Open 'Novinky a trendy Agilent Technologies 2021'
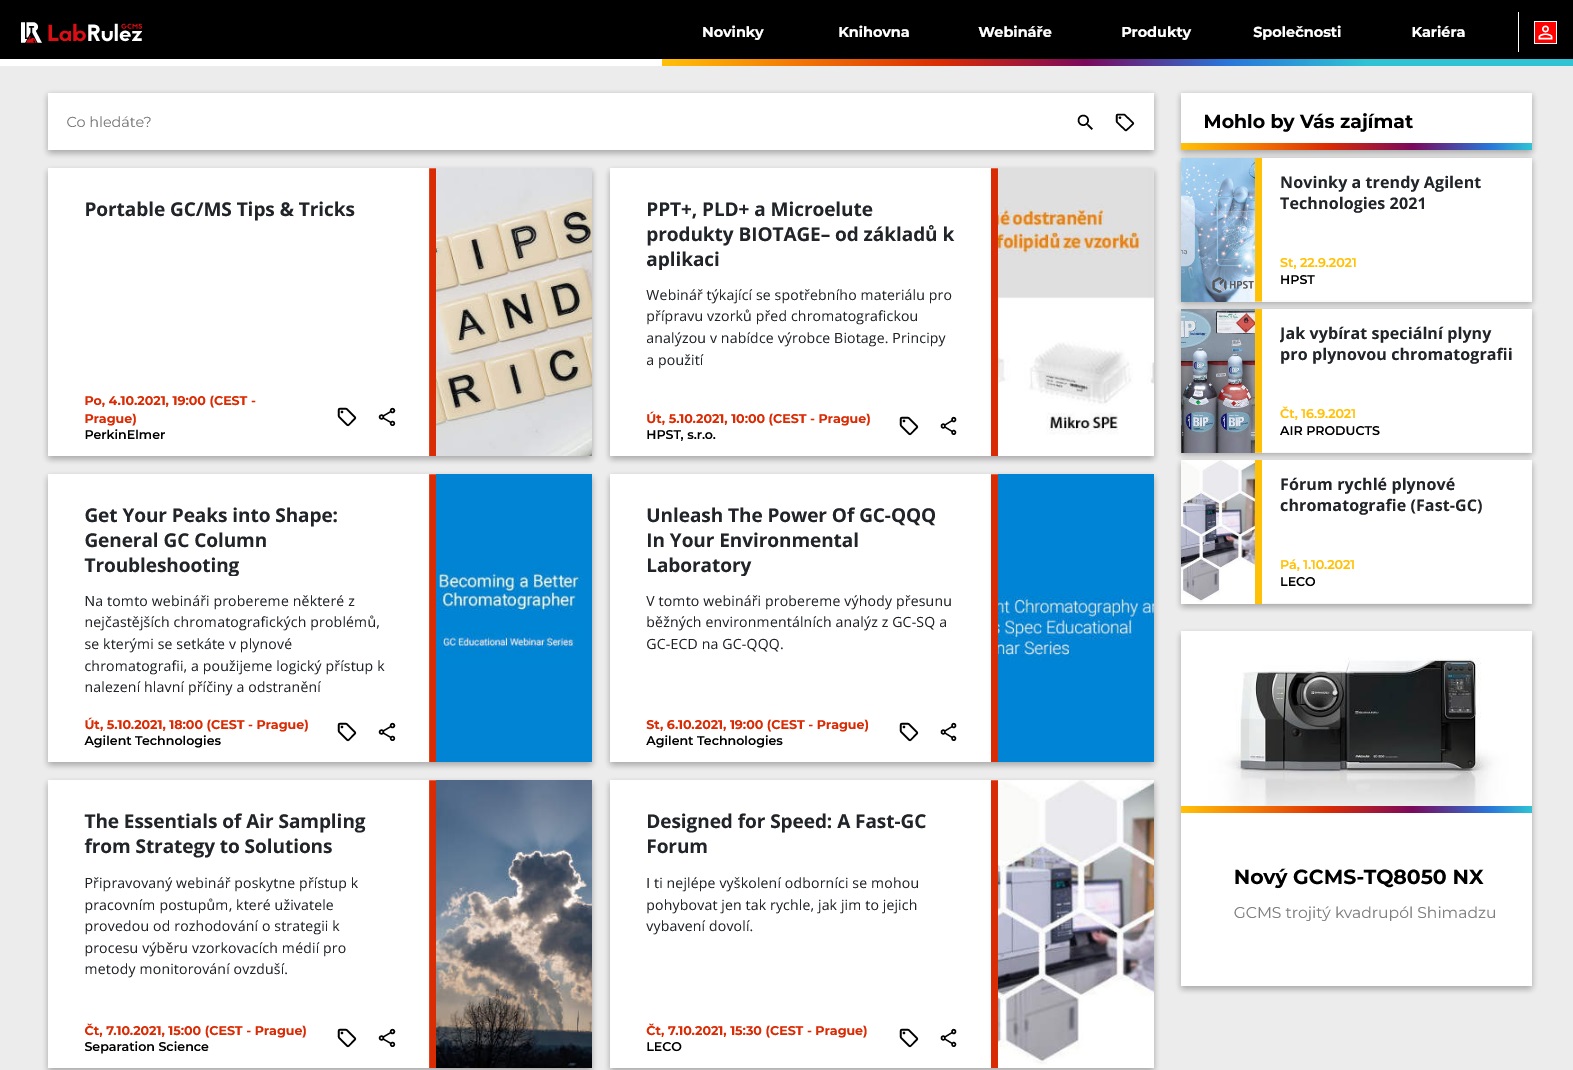The image size is (1573, 1070). click(x=1380, y=193)
